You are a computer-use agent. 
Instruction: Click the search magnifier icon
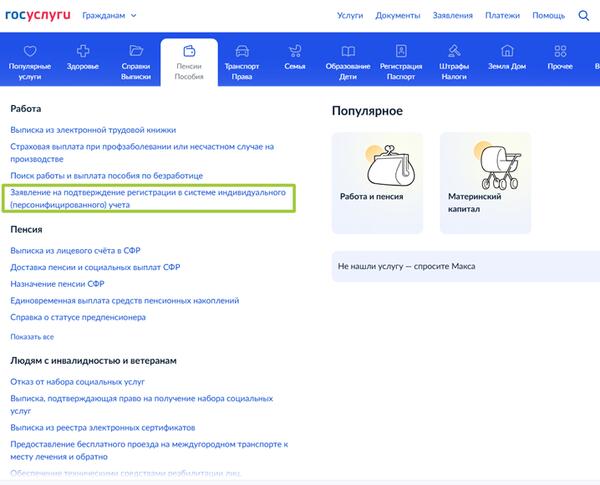(585, 15)
